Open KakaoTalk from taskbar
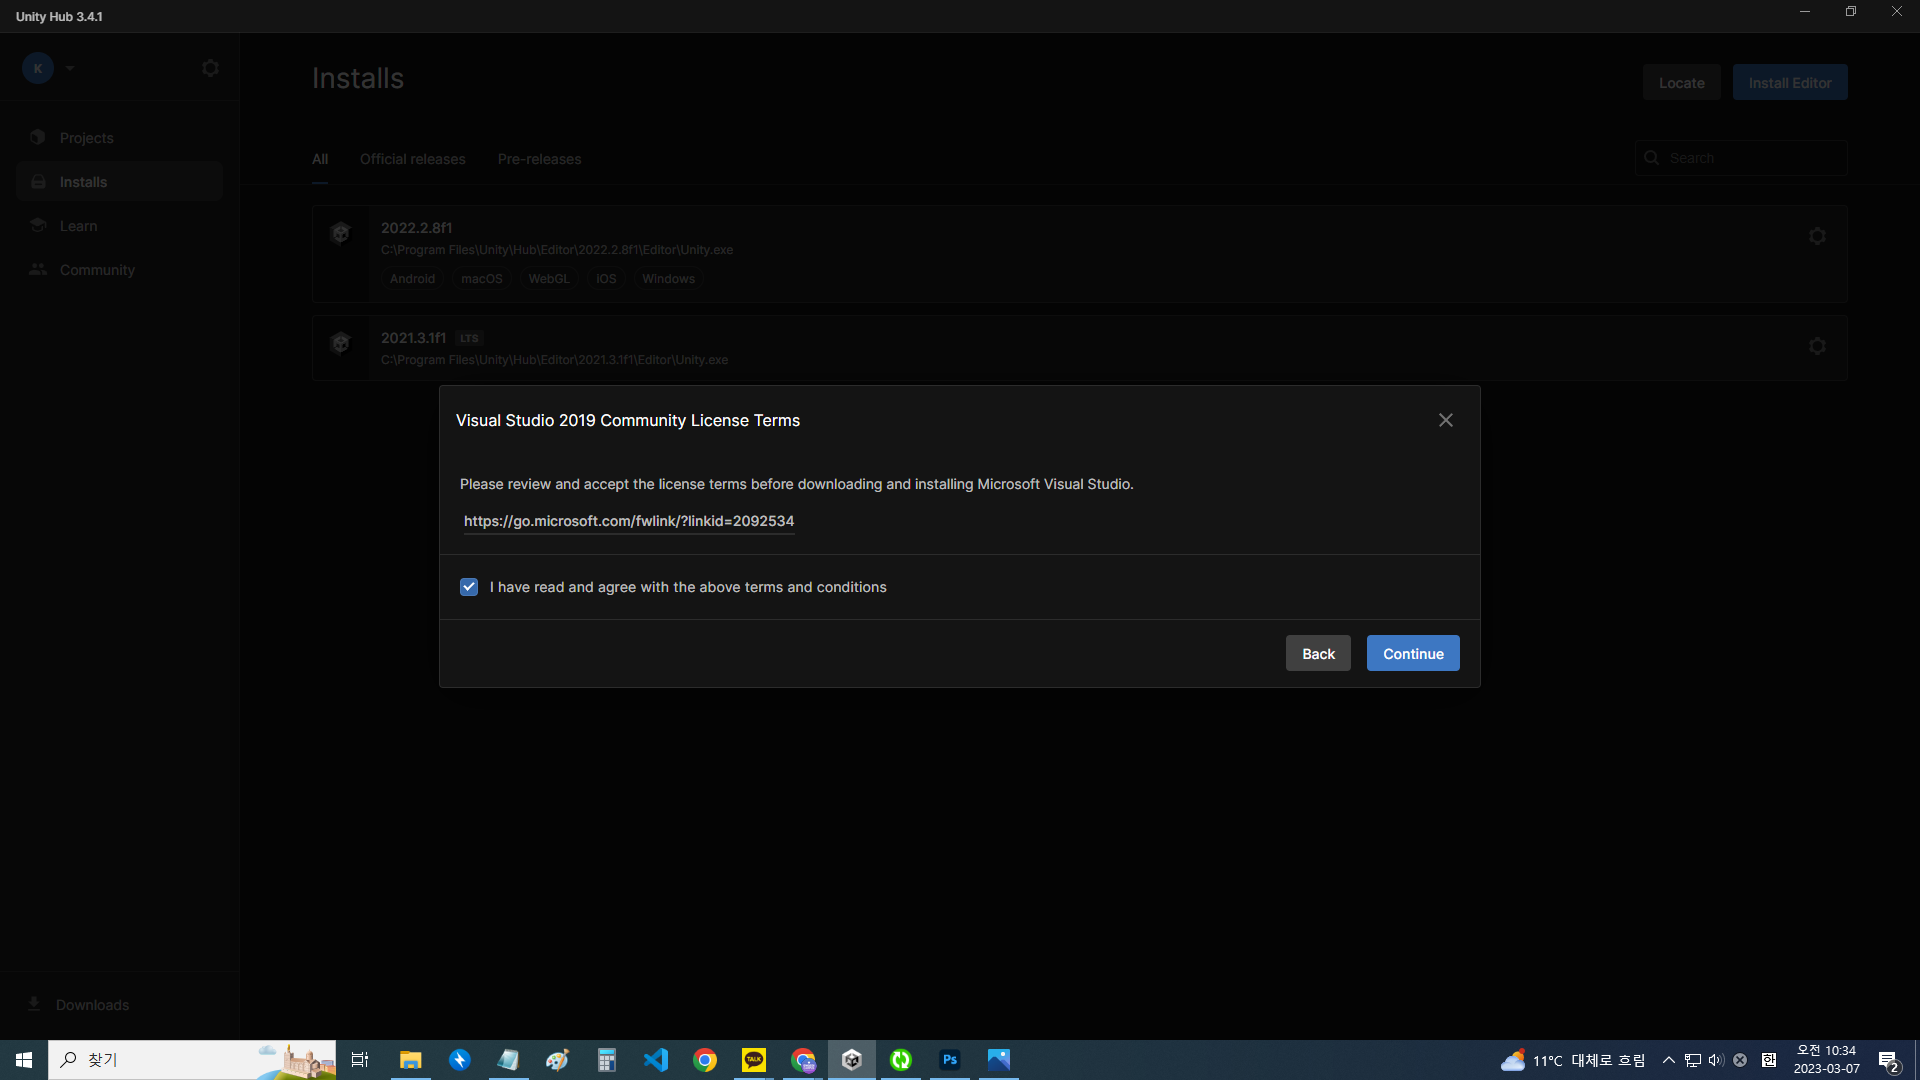 (x=754, y=1060)
